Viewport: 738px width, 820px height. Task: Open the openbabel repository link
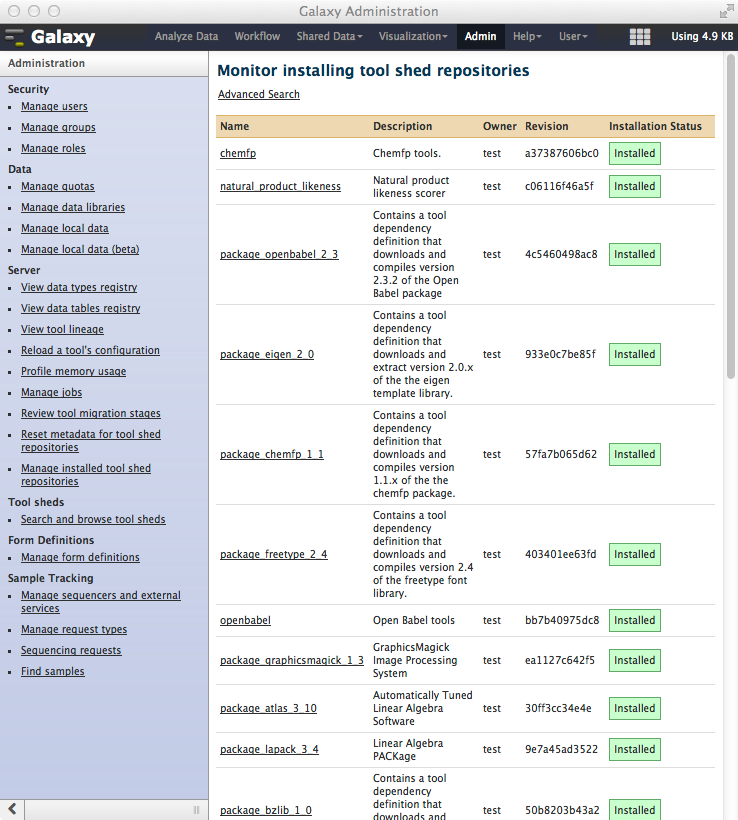[x=245, y=620]
